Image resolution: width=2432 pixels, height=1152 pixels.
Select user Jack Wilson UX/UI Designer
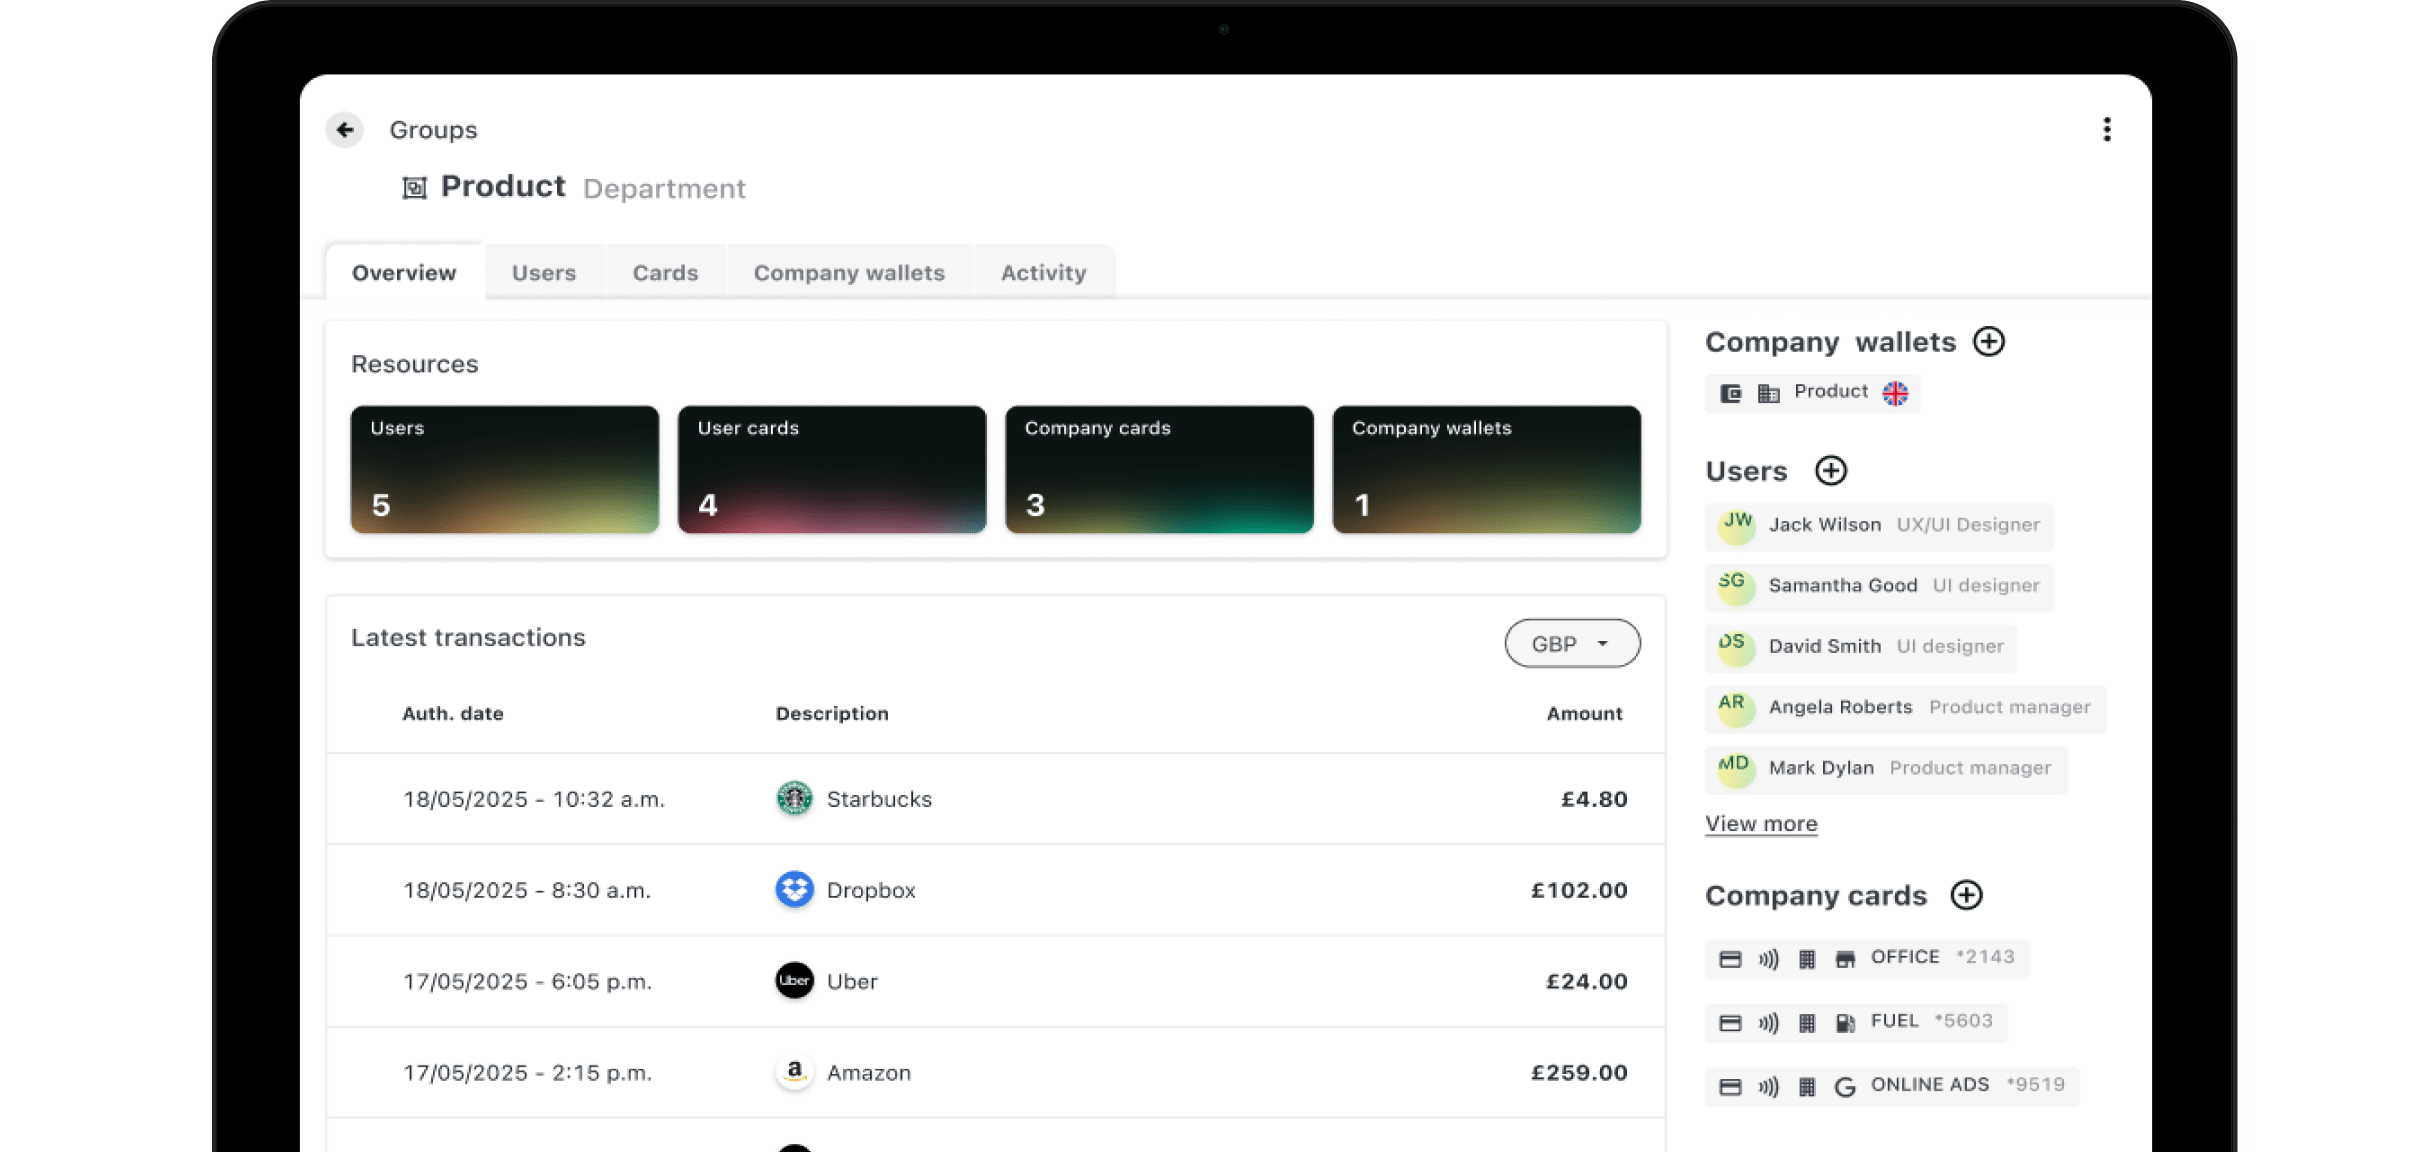pyautogui.click(x=1879, y=526)
